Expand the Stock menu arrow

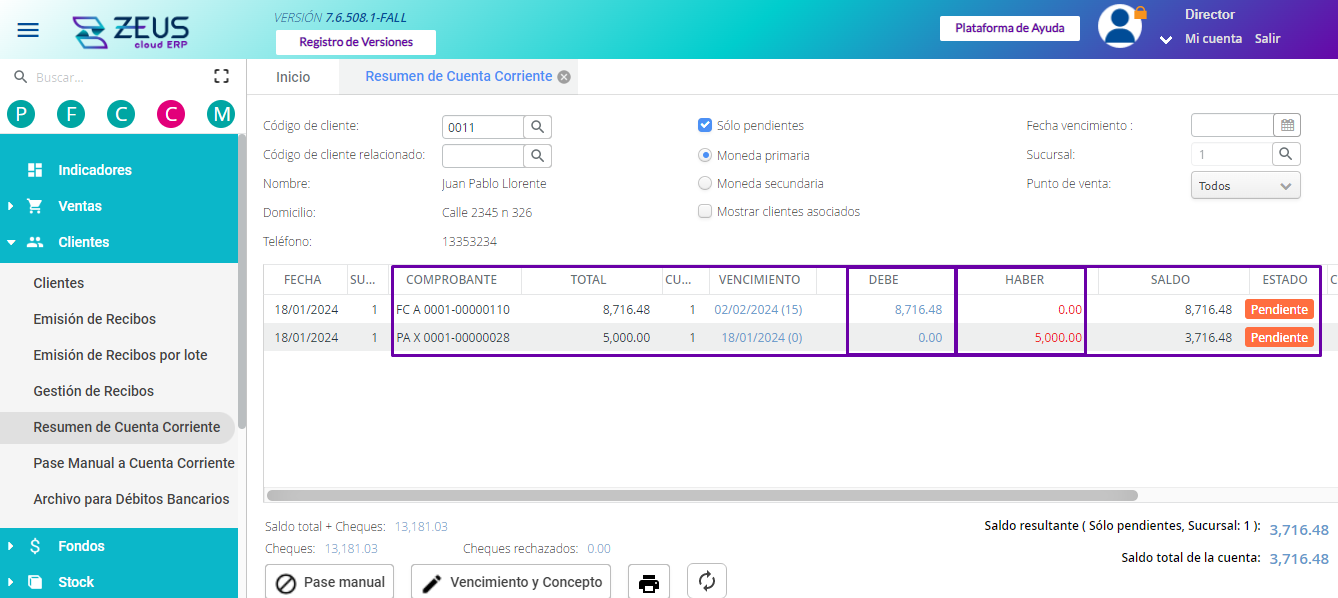point(11,582)
